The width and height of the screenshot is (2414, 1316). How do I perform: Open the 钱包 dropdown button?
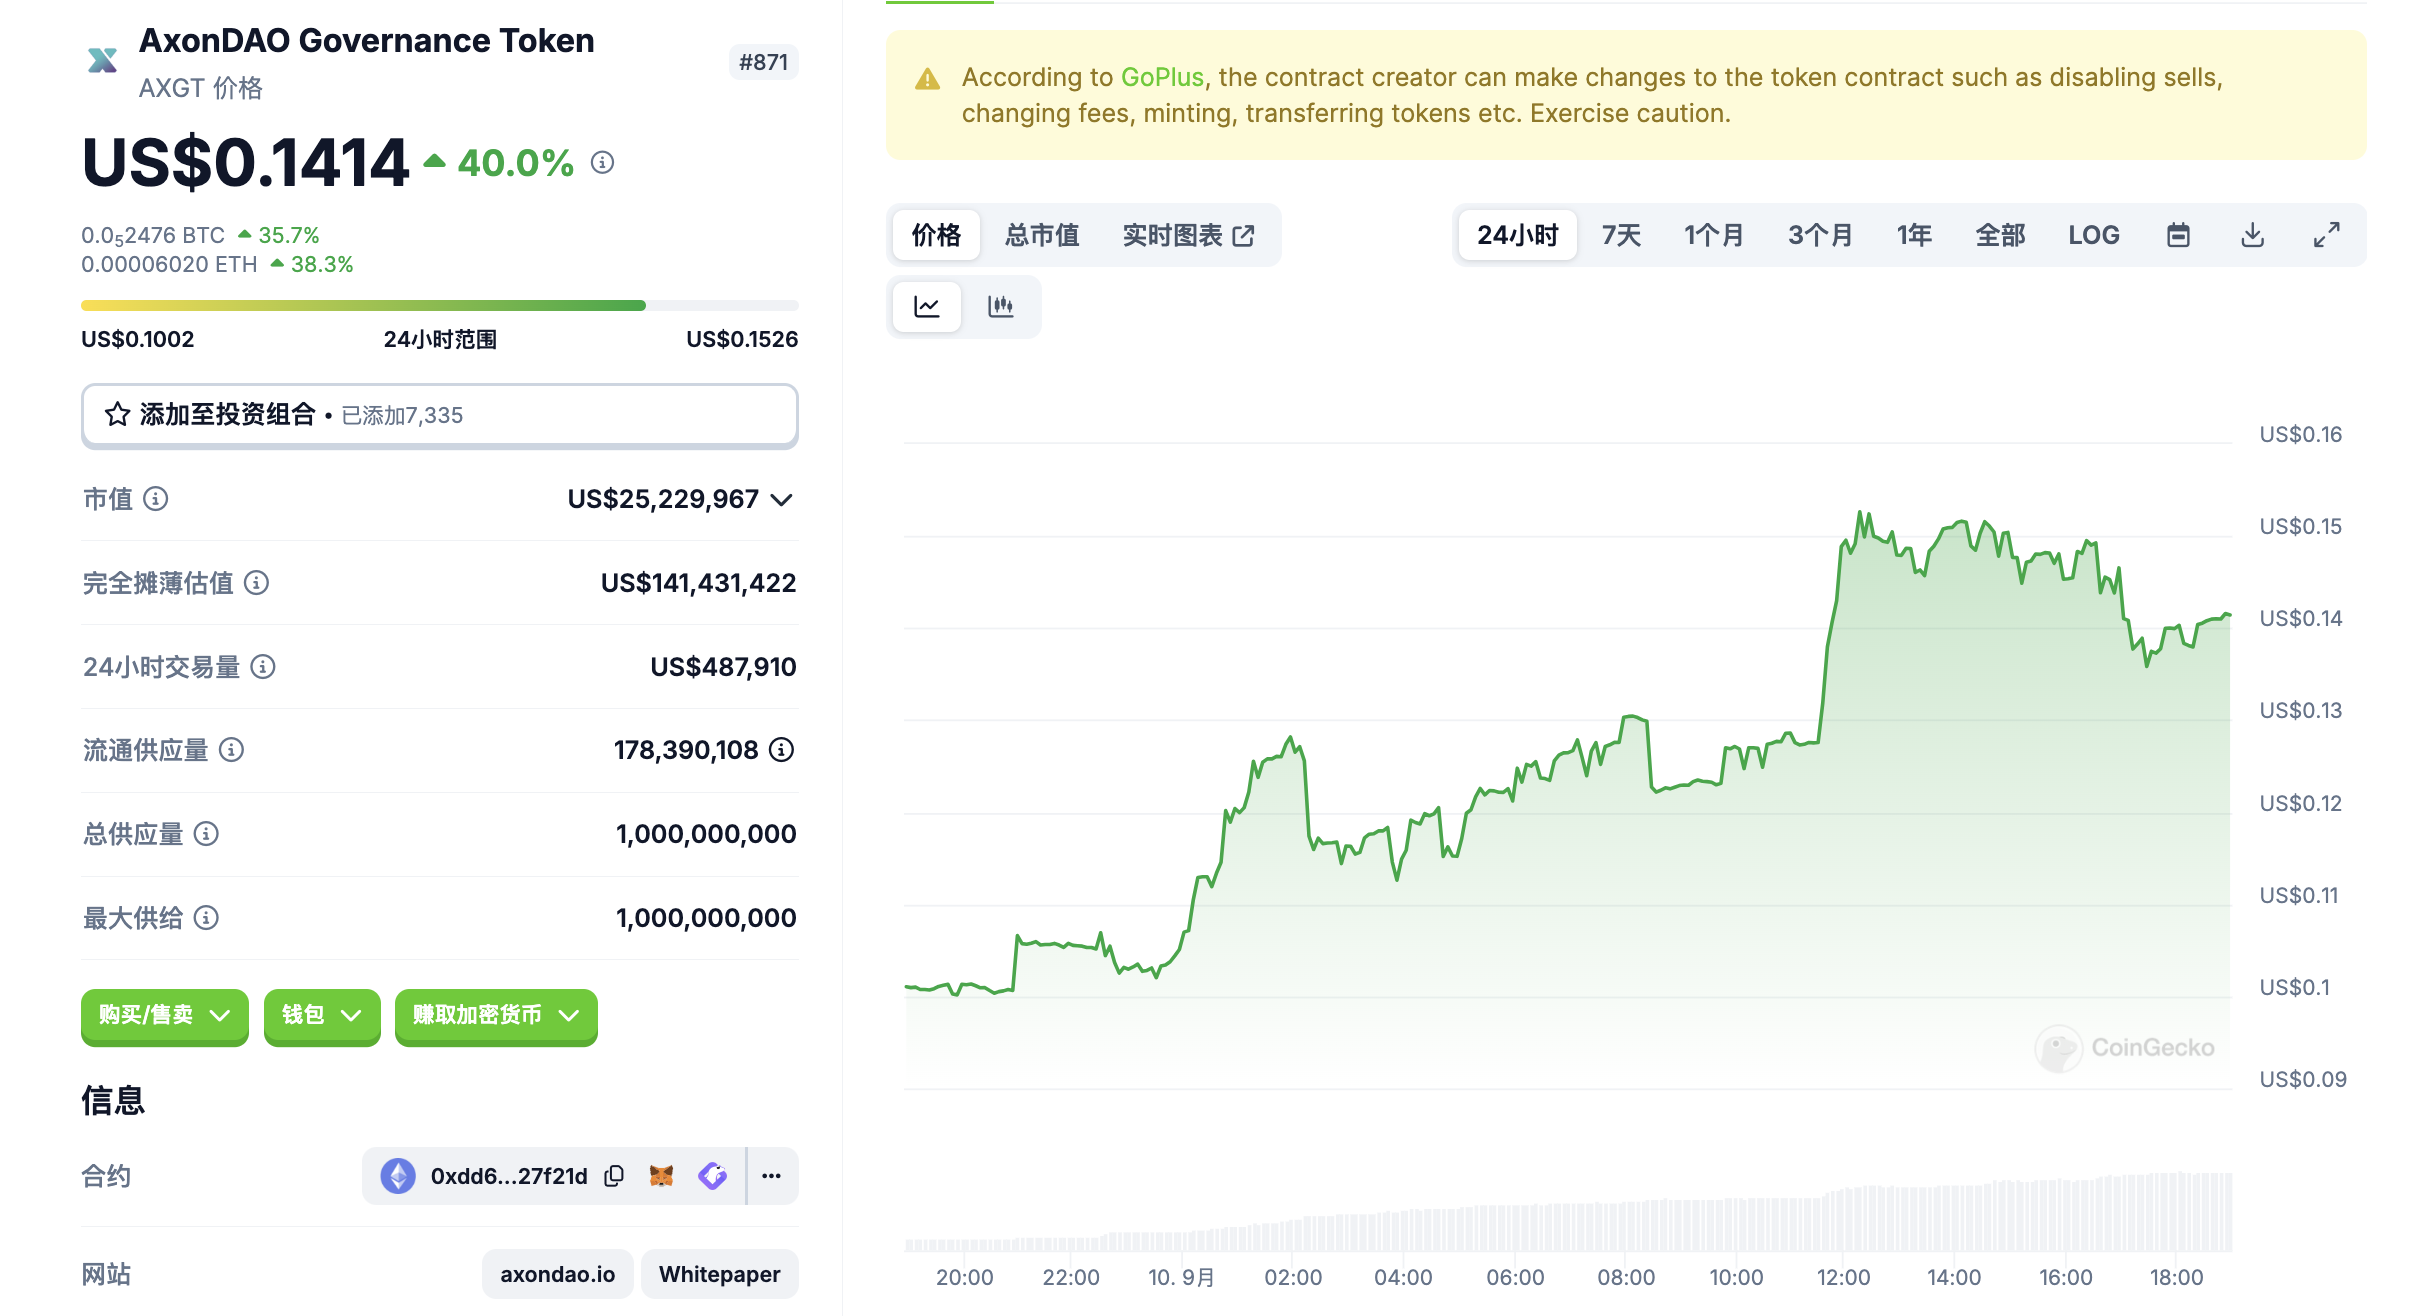[x=321, y=1015]
